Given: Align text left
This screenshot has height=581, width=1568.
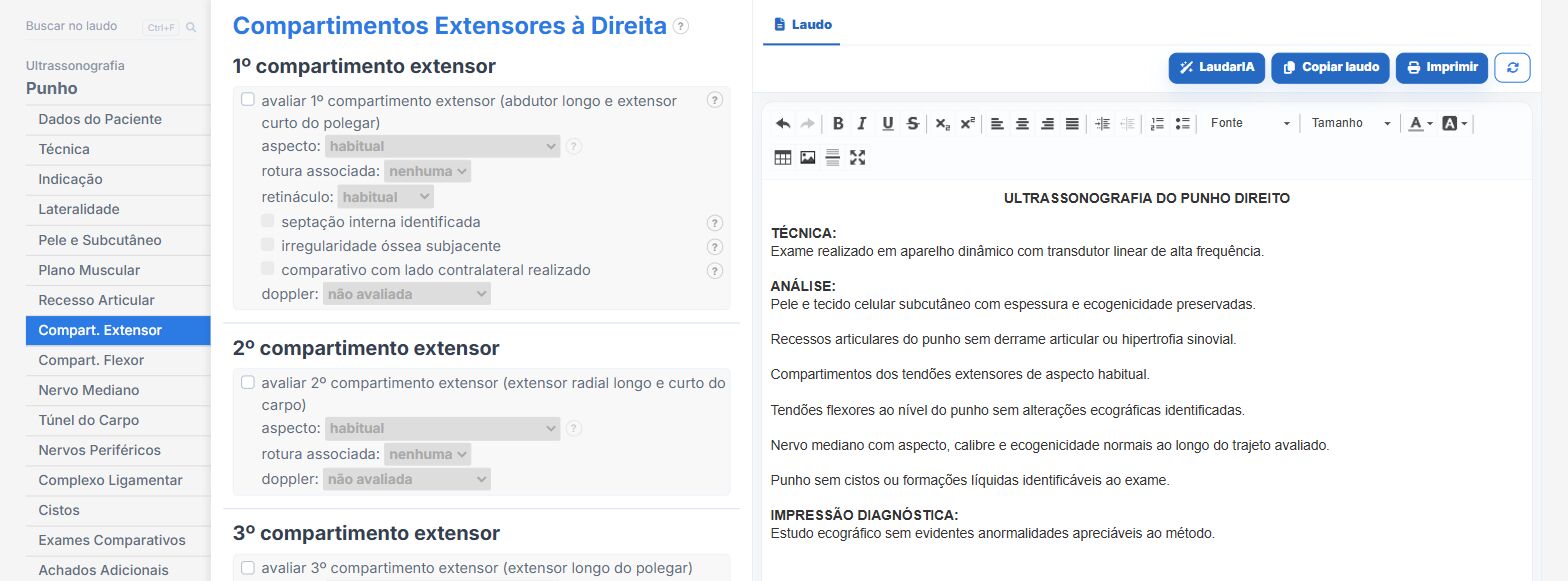Looking at the screenshot, I should pos(997,123).
